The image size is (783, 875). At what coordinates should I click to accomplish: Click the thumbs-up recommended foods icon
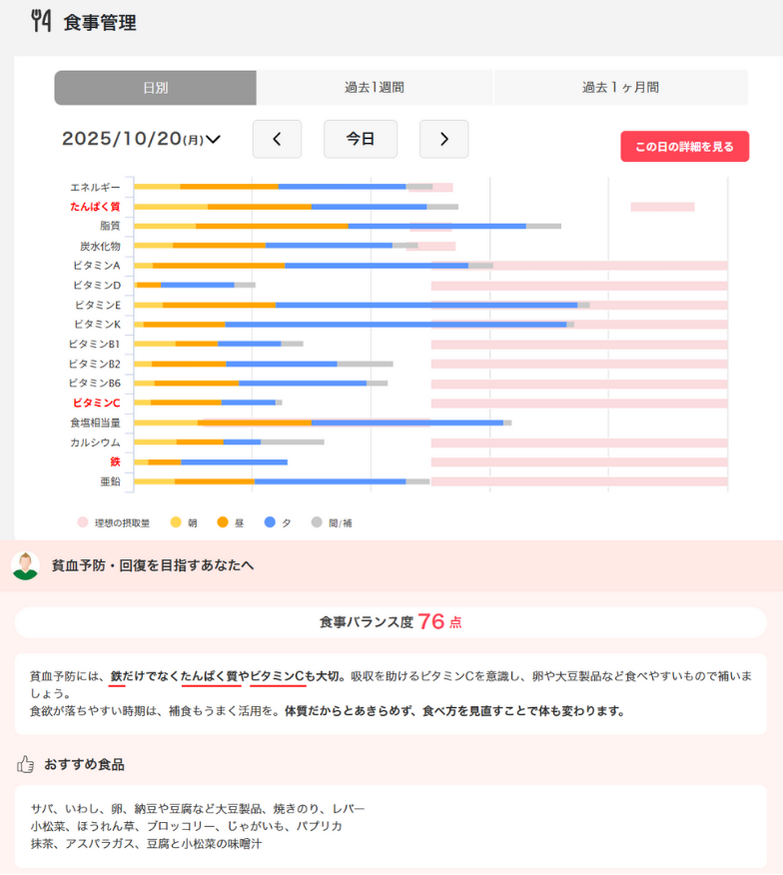tap(26, 764)
